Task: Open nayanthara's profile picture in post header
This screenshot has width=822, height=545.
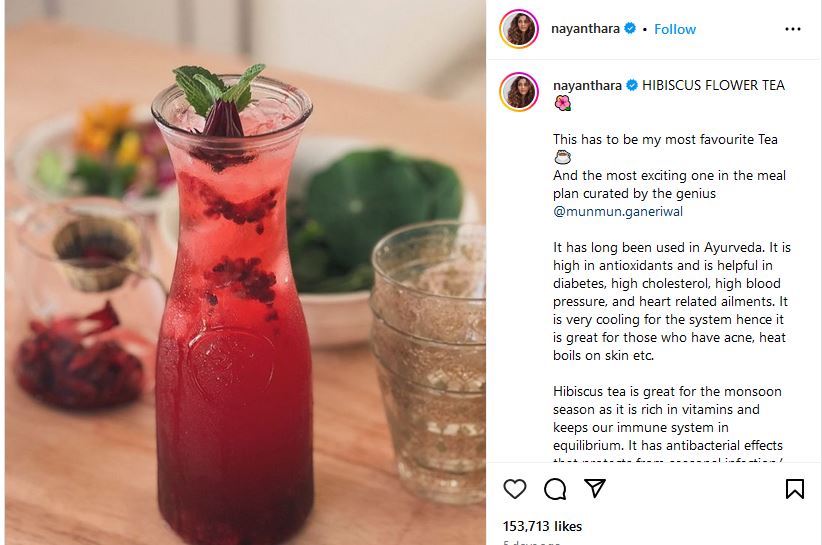Action: click(x=519, y=29)
